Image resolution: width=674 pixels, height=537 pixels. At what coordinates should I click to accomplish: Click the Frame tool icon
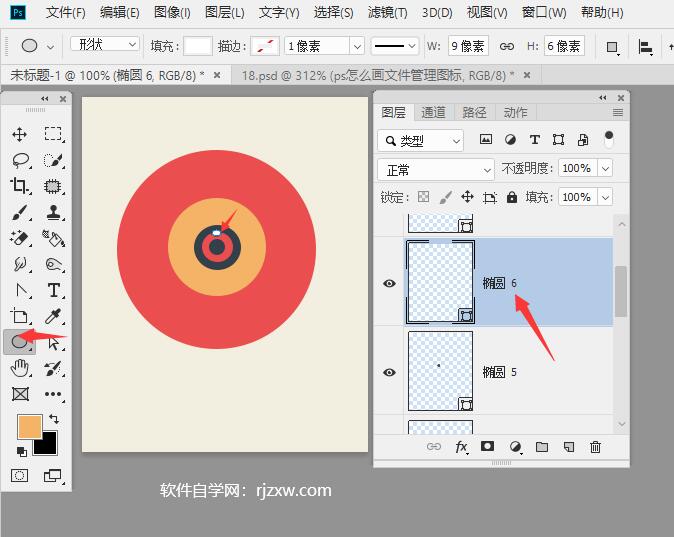coord(20,394)
